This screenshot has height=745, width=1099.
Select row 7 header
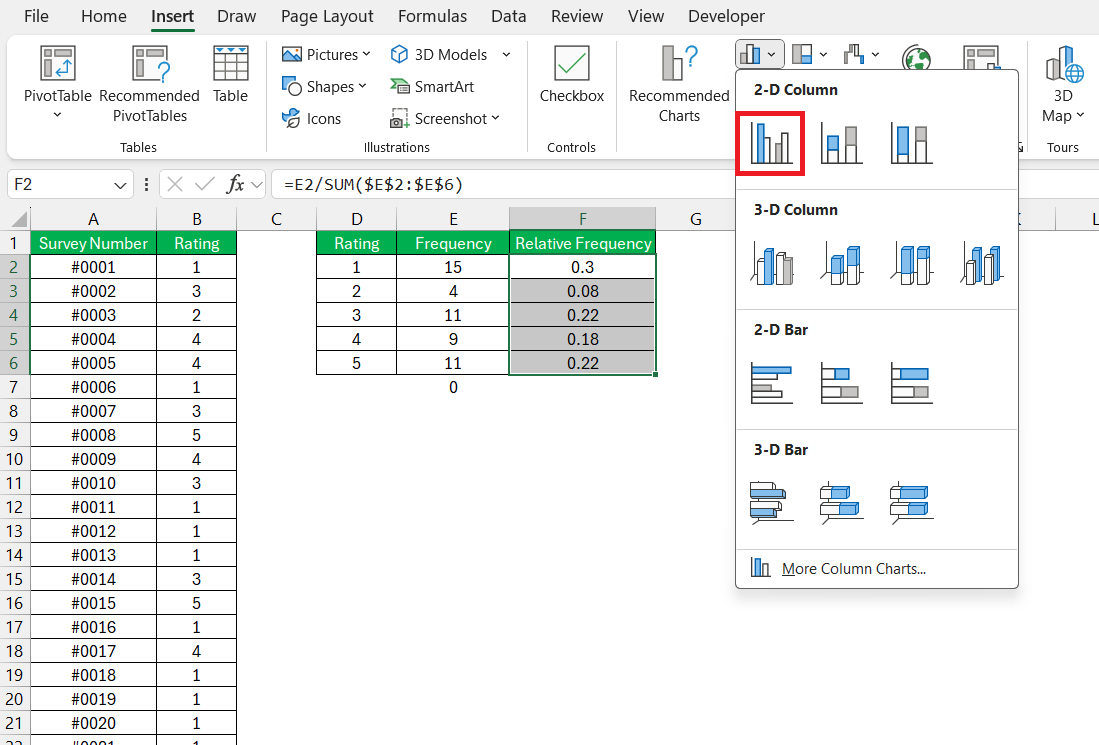coord(15,387)
